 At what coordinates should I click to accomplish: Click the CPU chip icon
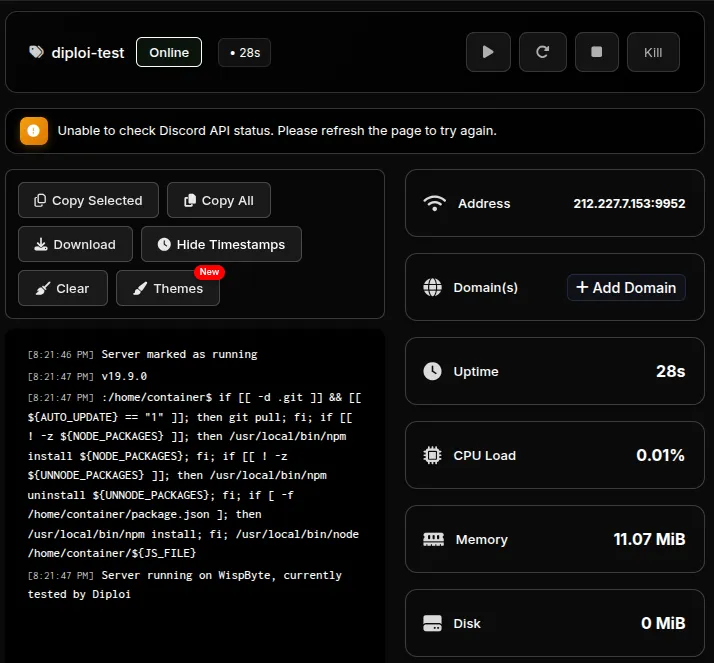[x=433, y=455]
